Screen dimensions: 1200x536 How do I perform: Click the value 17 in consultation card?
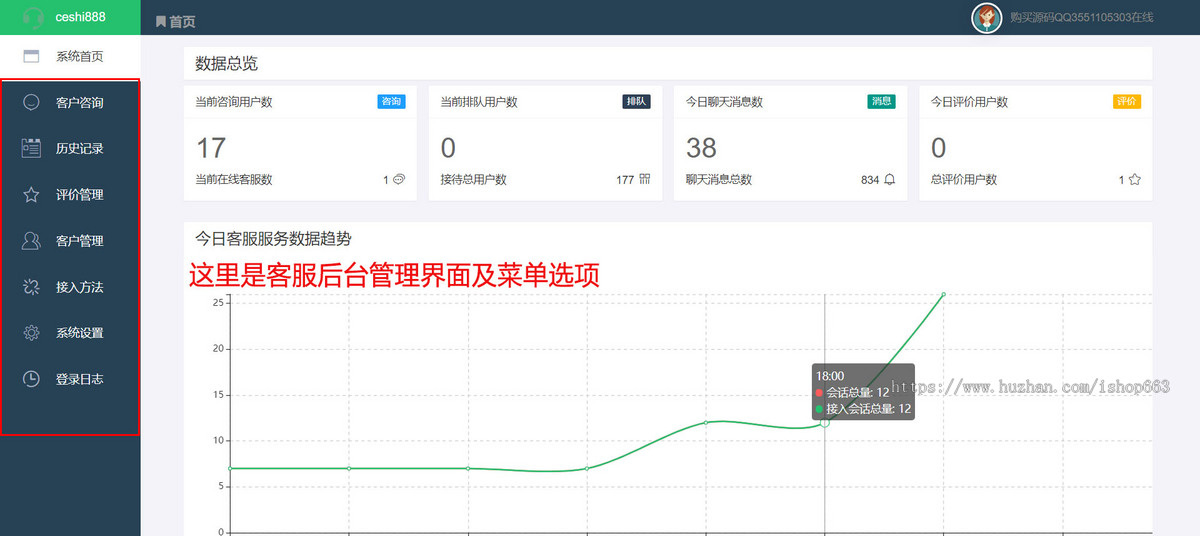(211, 148)
